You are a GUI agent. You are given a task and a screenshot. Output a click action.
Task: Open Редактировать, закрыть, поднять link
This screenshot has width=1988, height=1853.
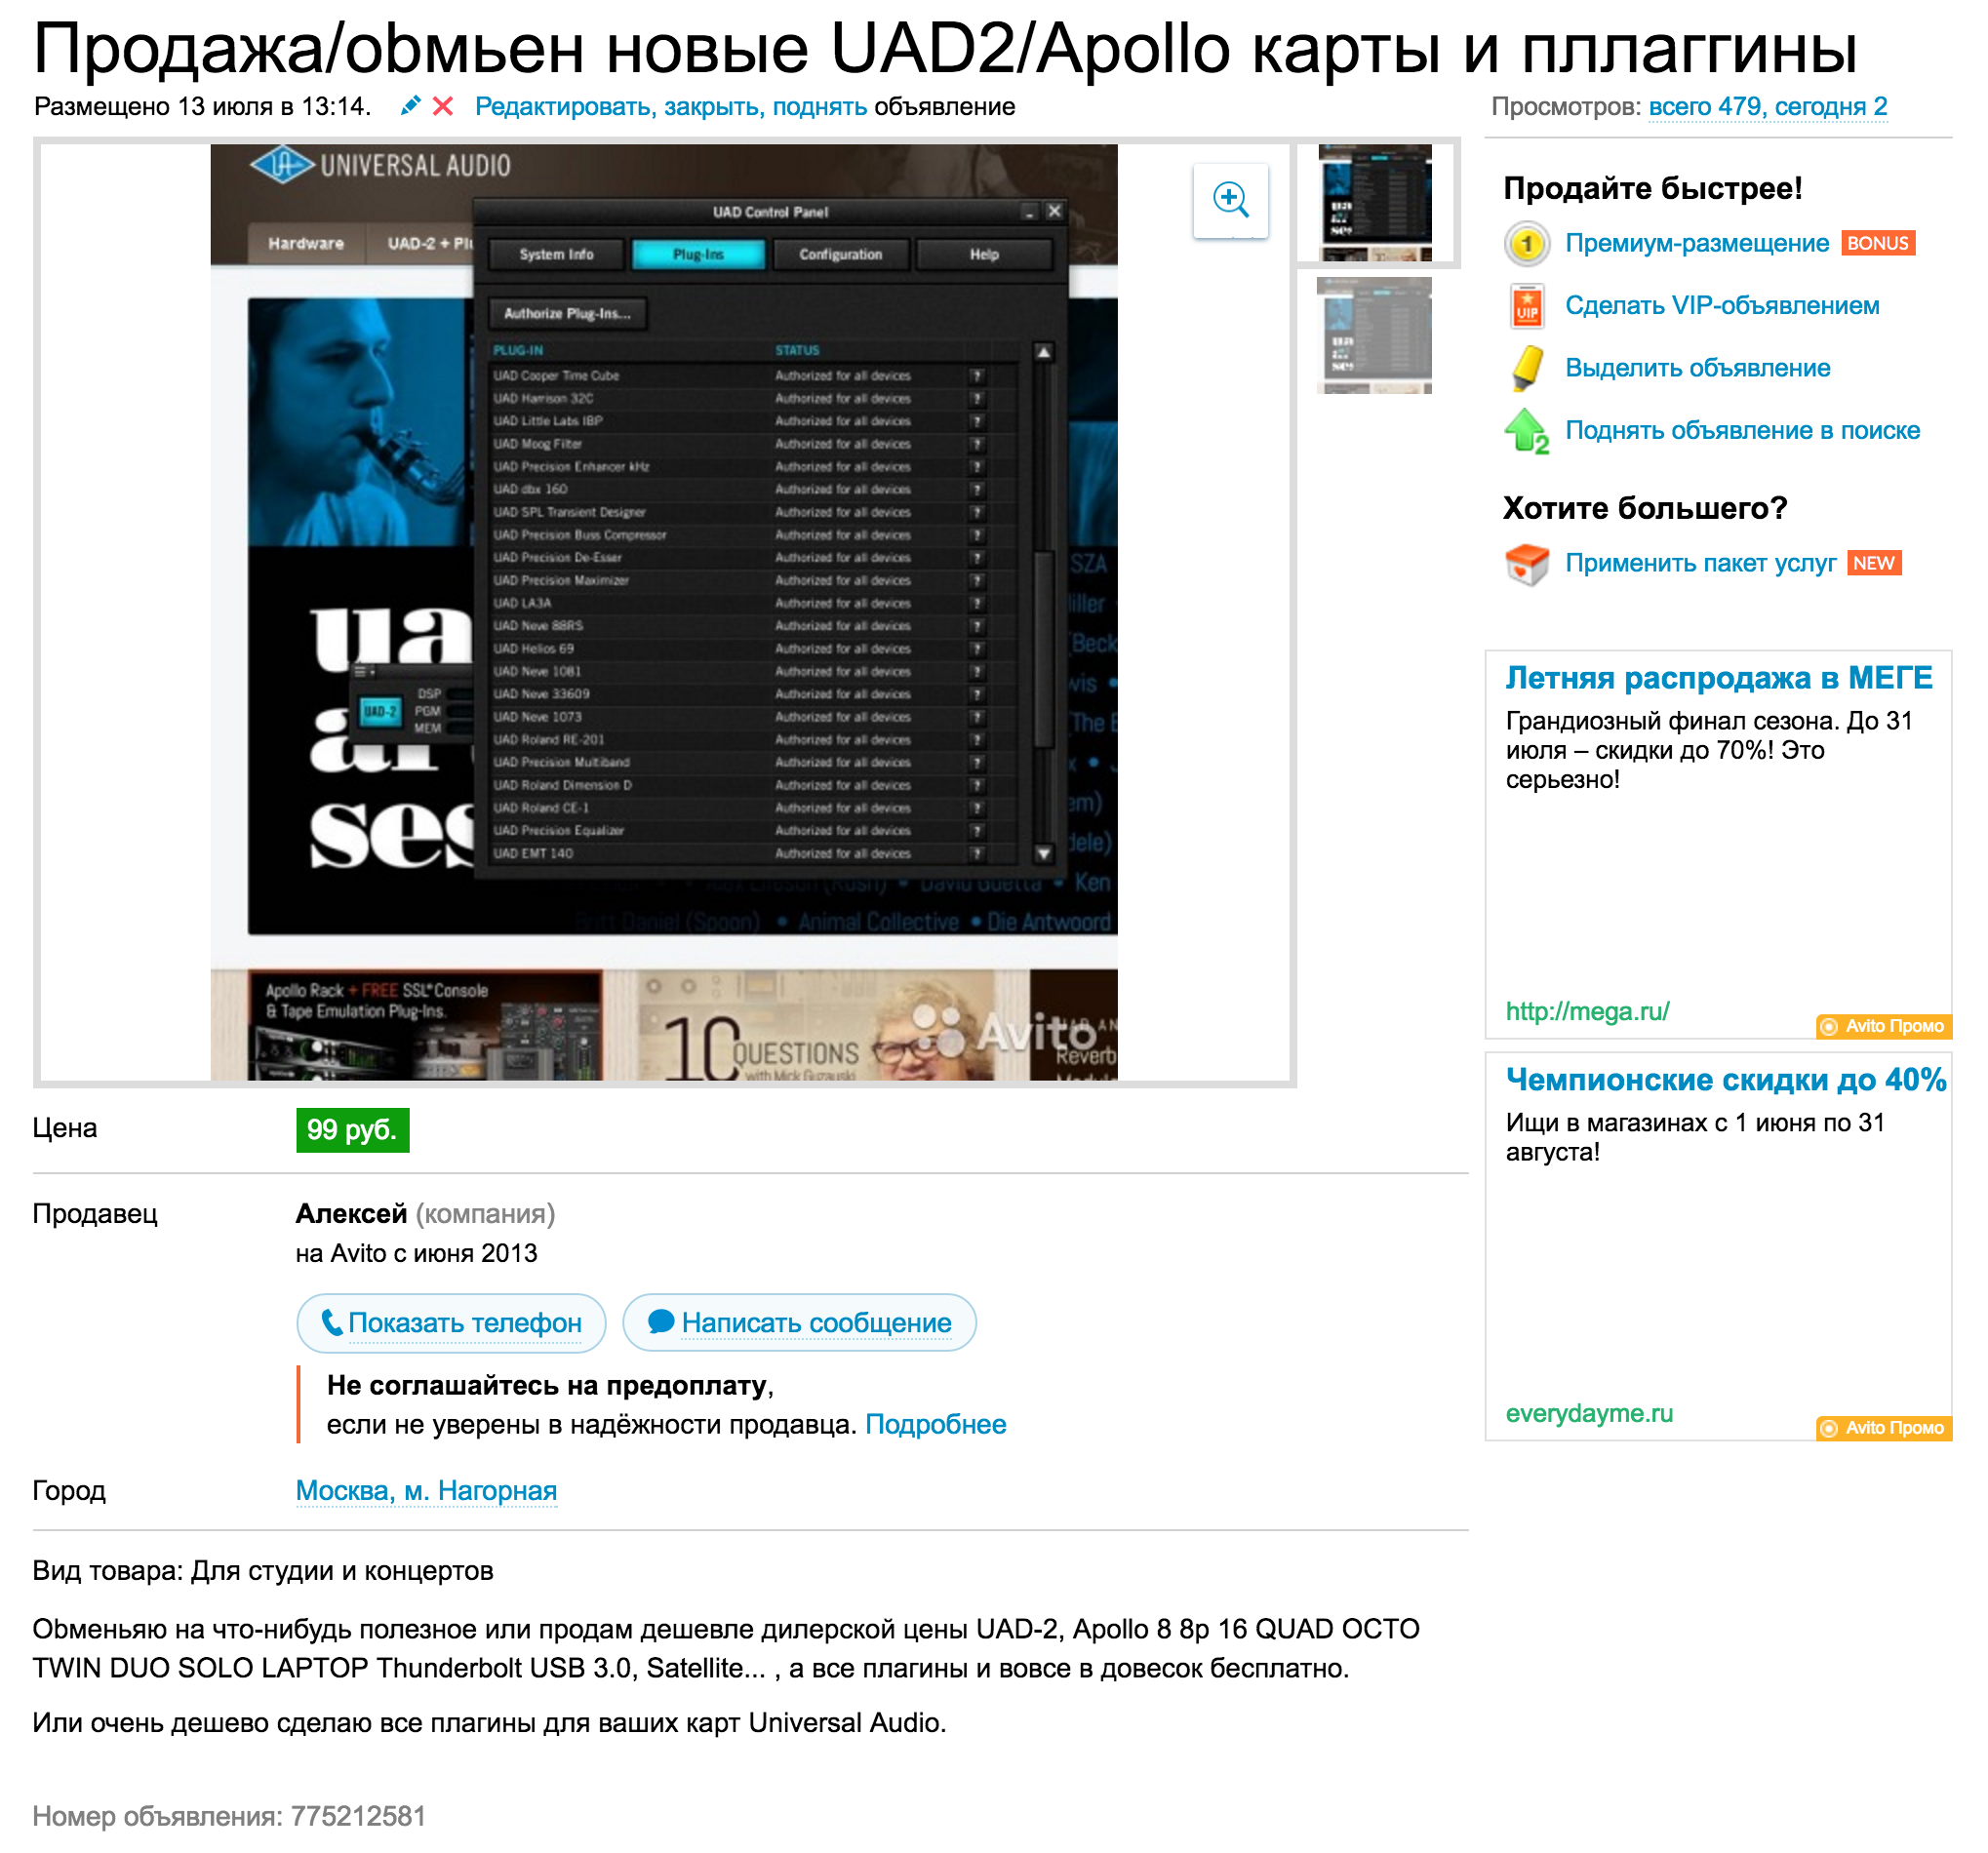pyautogui.click(x=670, y=107)
